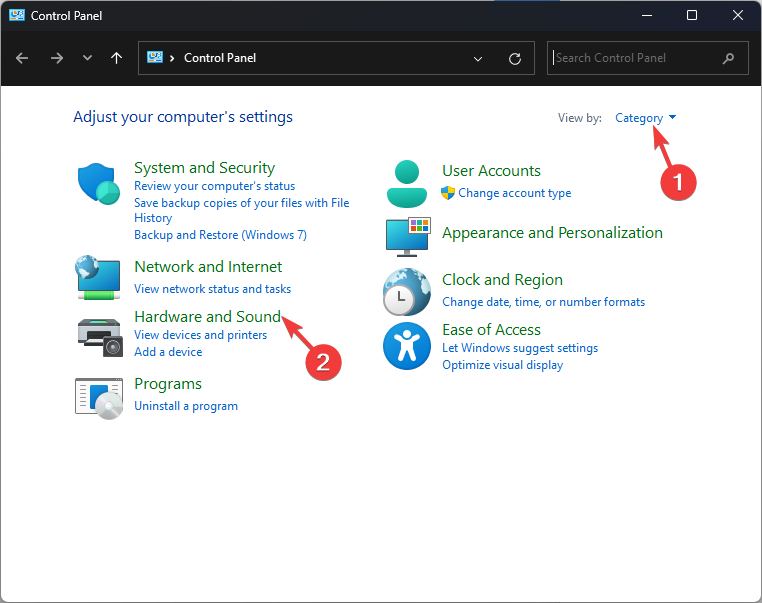Open Hardware and Sound category
The width and height of the screenshot is (762, 603).
(208, 317)
